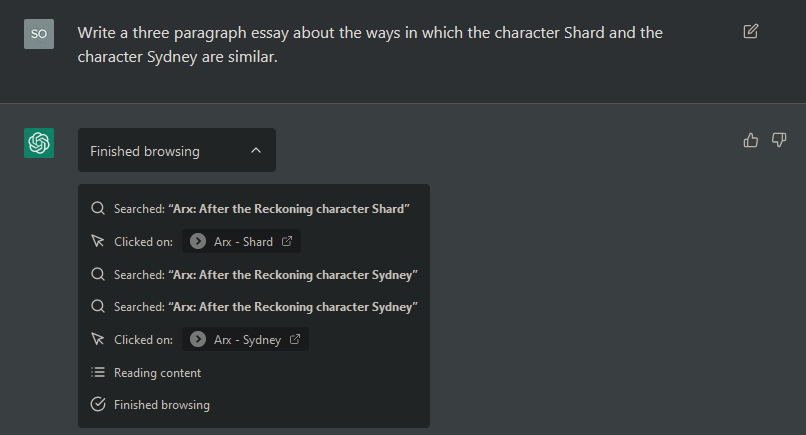This screenshot has height=435, width=806.
Task: Click external link icon next to Arx - Sydney
Action: click(295, 339)
